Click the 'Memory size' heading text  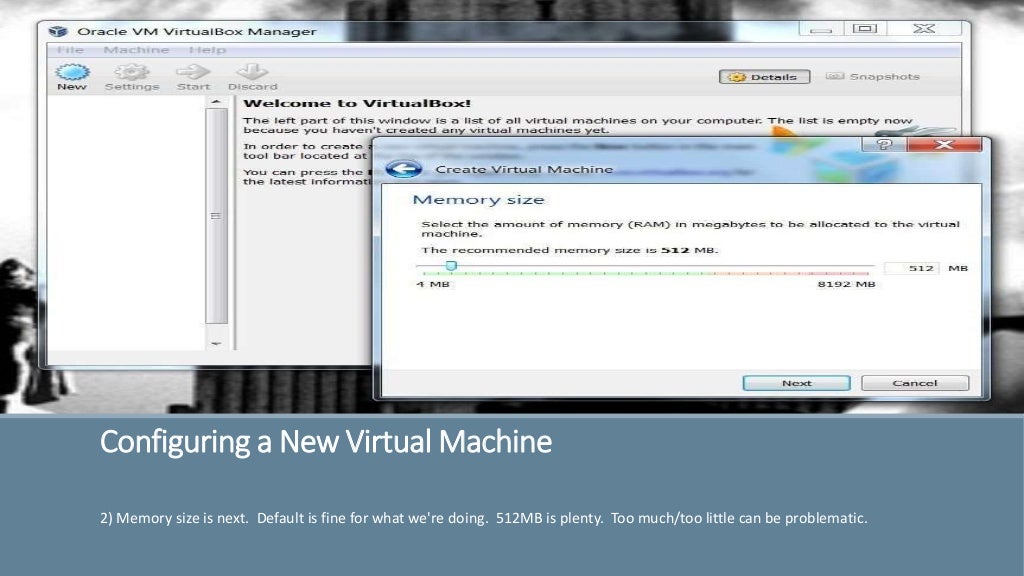(479, 200)
